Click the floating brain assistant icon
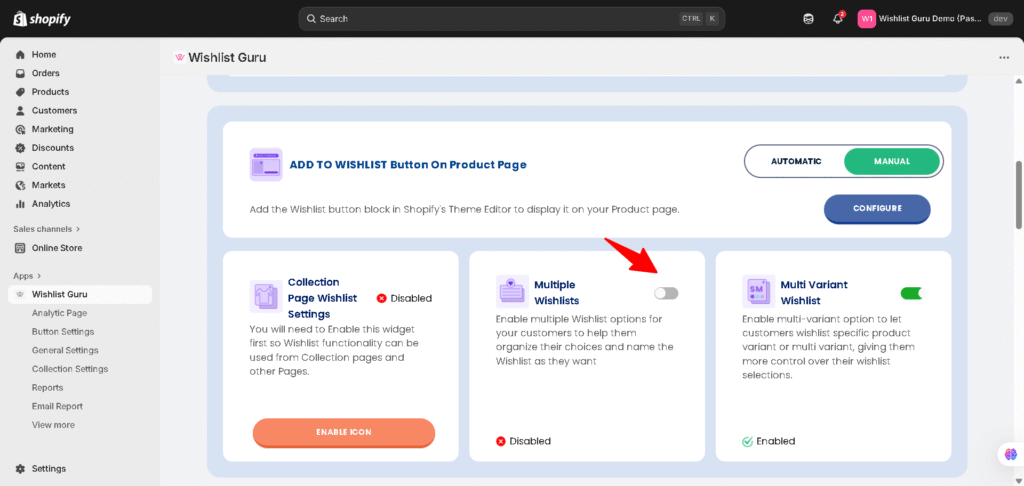 point(1011,453)
